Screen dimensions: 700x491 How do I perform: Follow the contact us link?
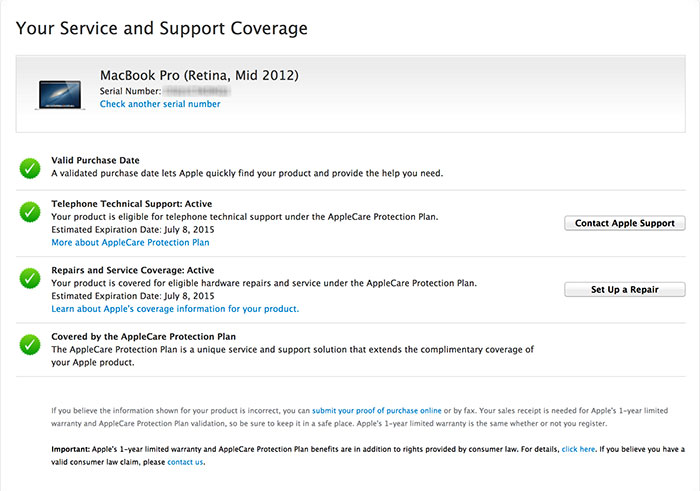click(x=185, y=462)
